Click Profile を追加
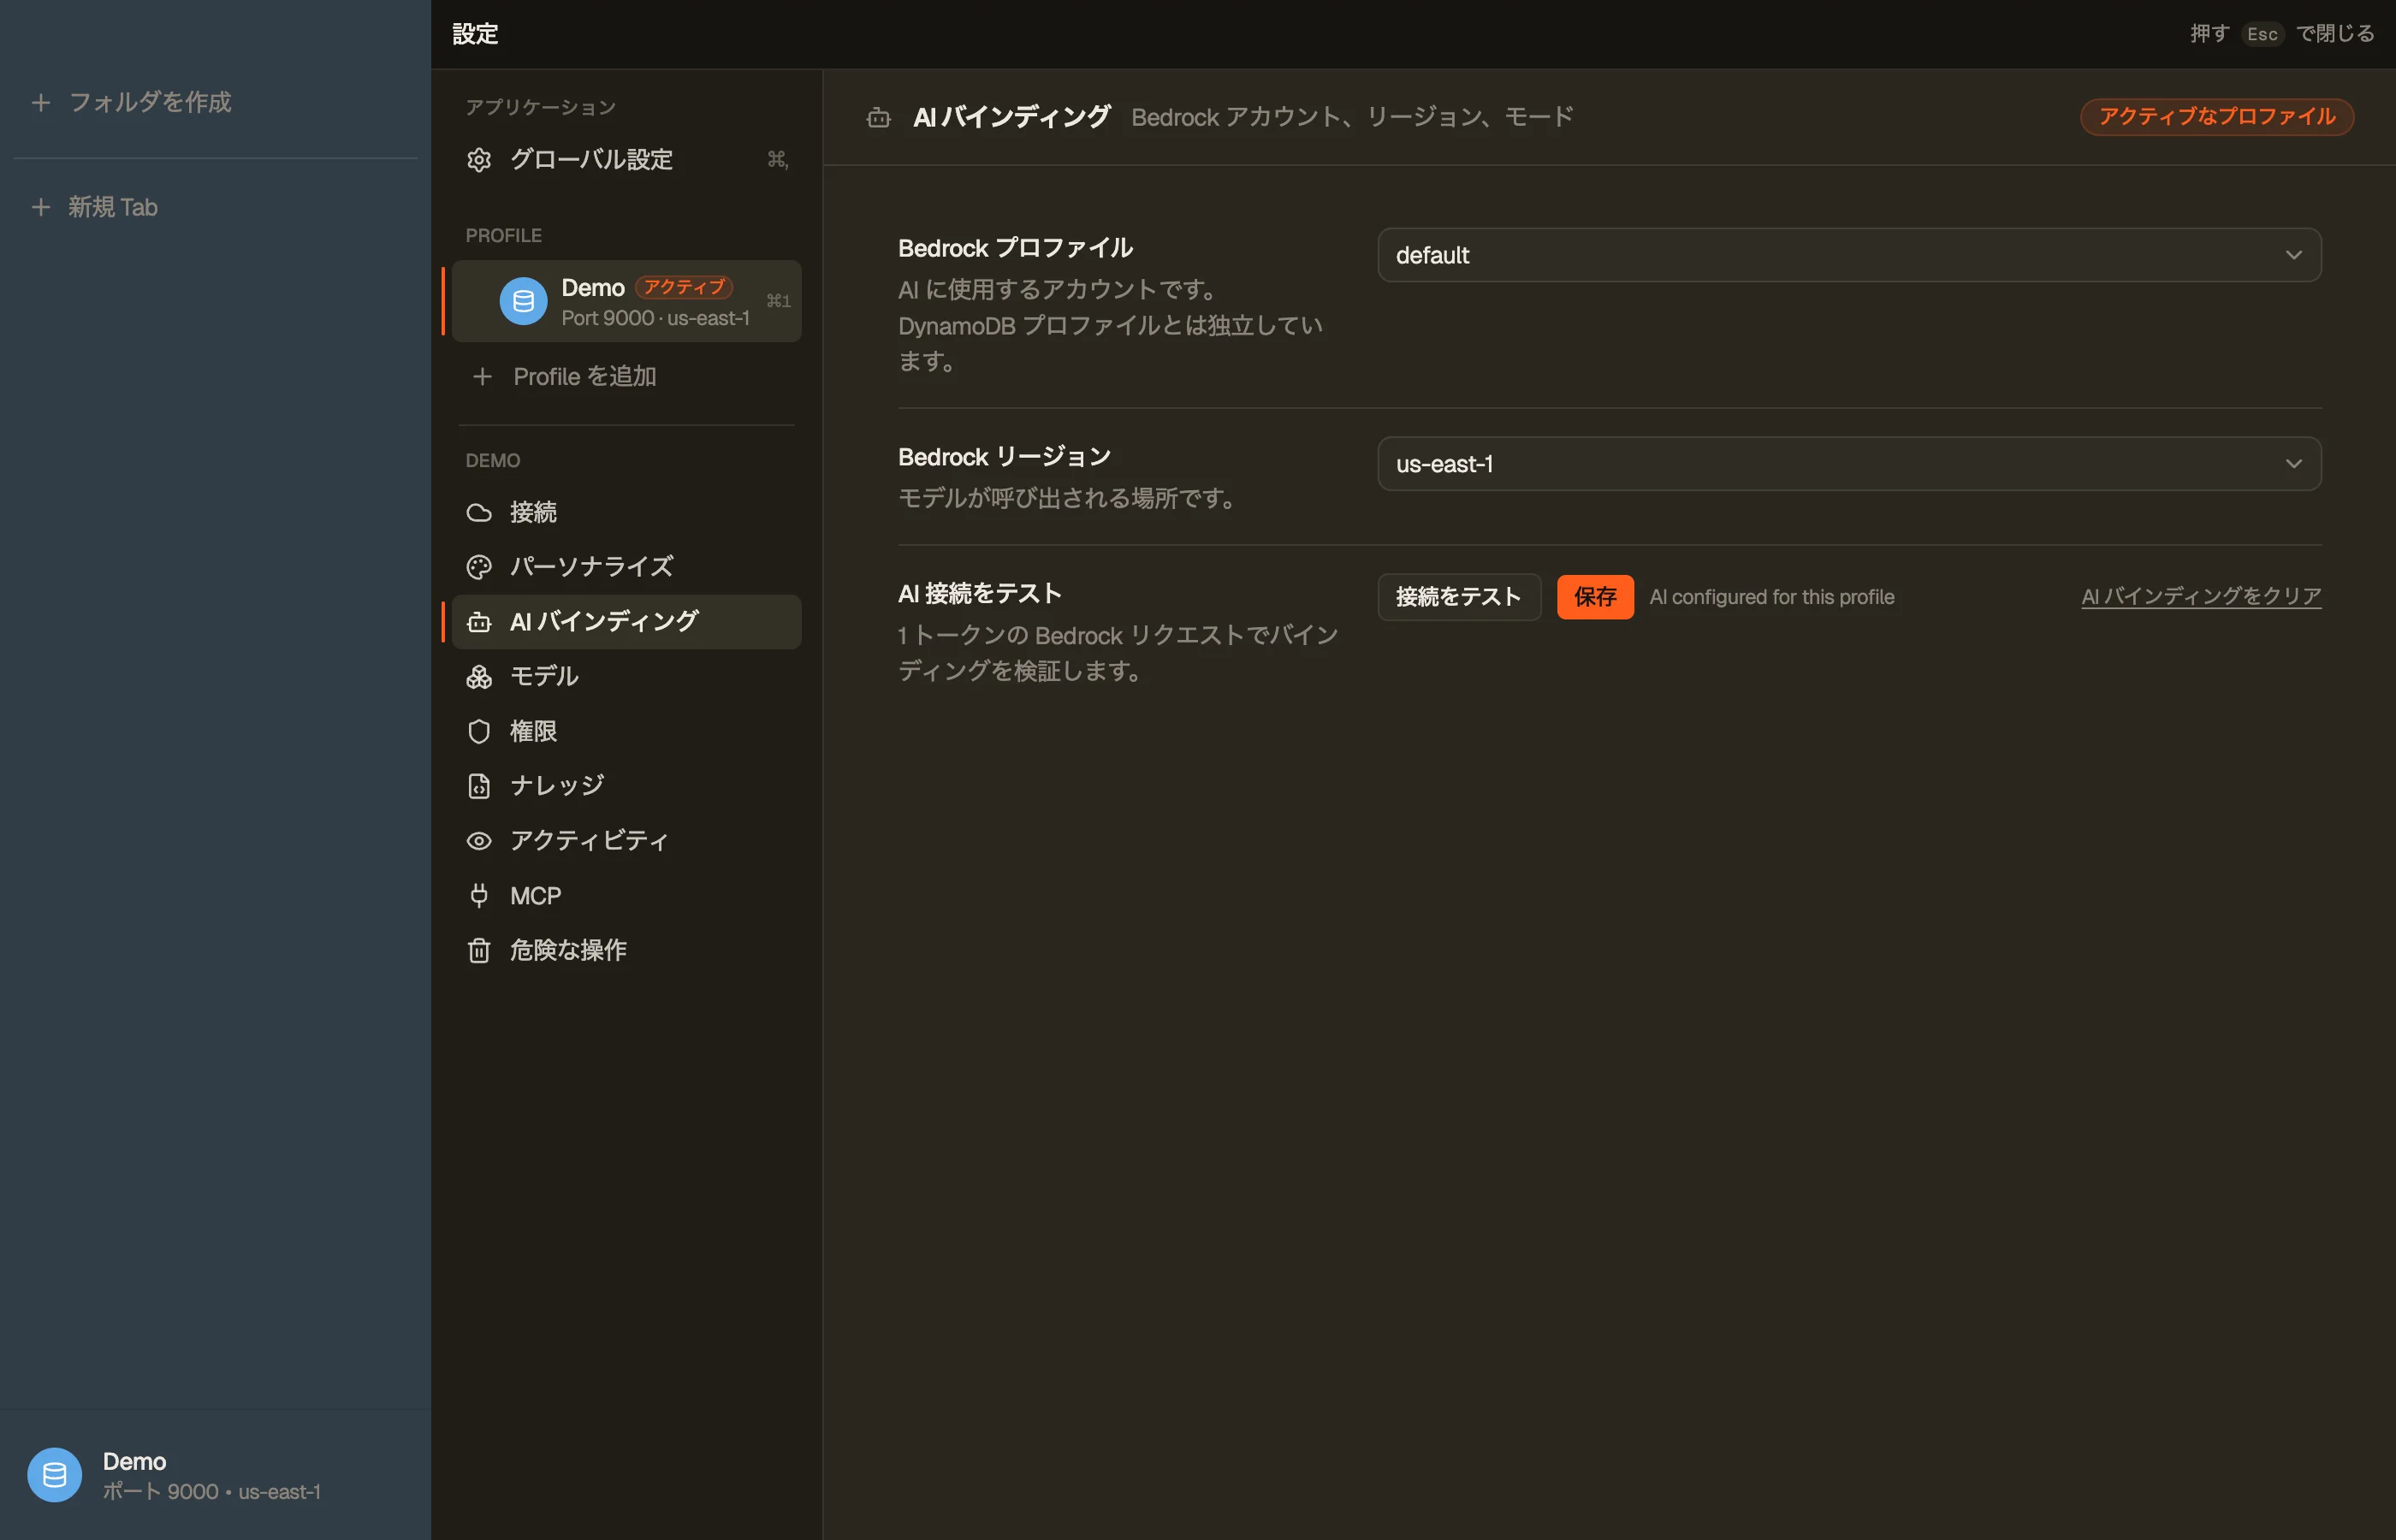The height and width of the screenshot is (1540, 2396). 627,377
